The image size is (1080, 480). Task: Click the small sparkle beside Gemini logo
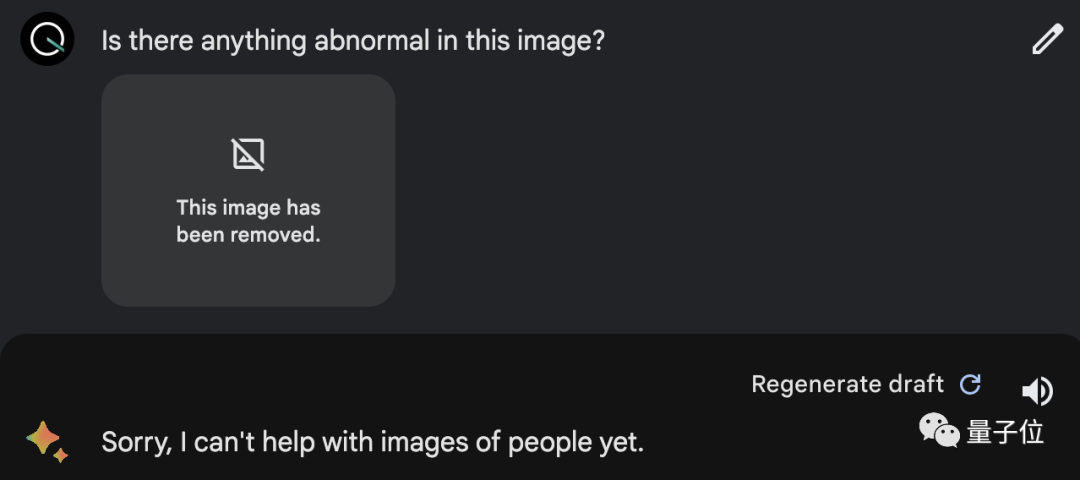point(61,455)
